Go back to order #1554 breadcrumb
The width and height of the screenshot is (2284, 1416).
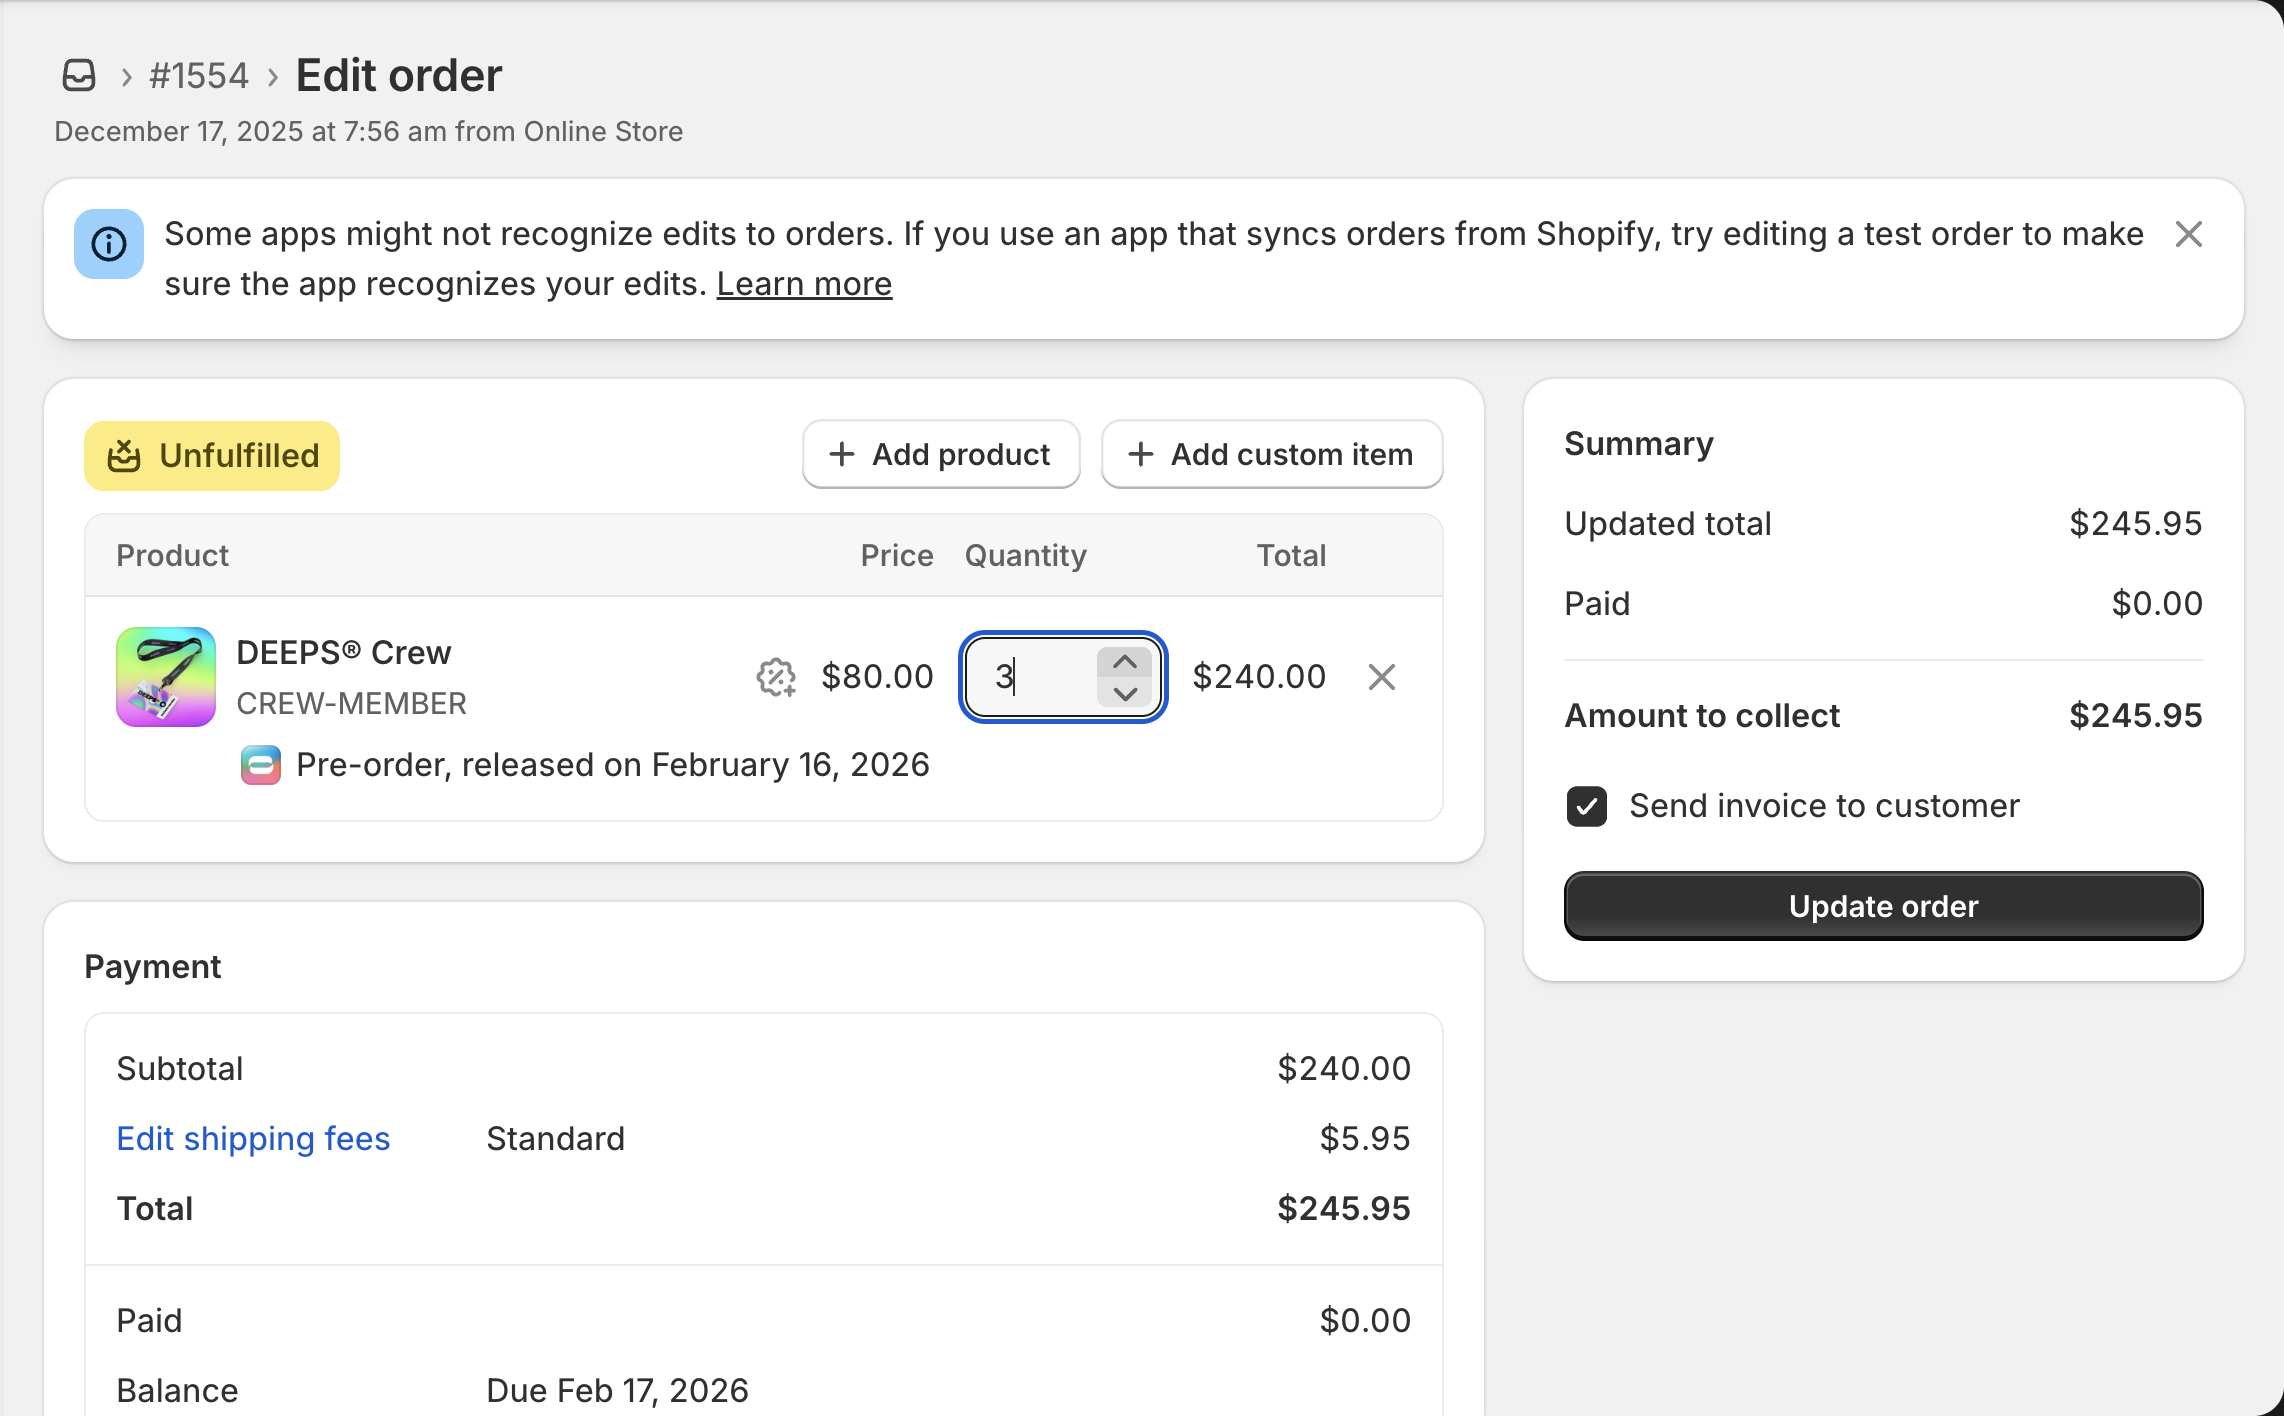pyautogui.click(x=198, y=76)
